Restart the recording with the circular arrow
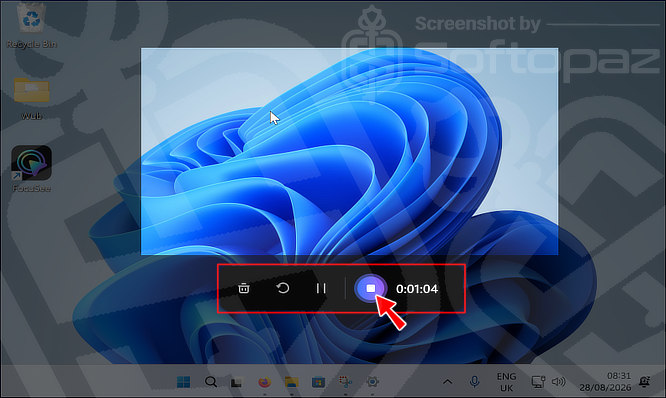This screenshot has height=398, width=666. 282,288
